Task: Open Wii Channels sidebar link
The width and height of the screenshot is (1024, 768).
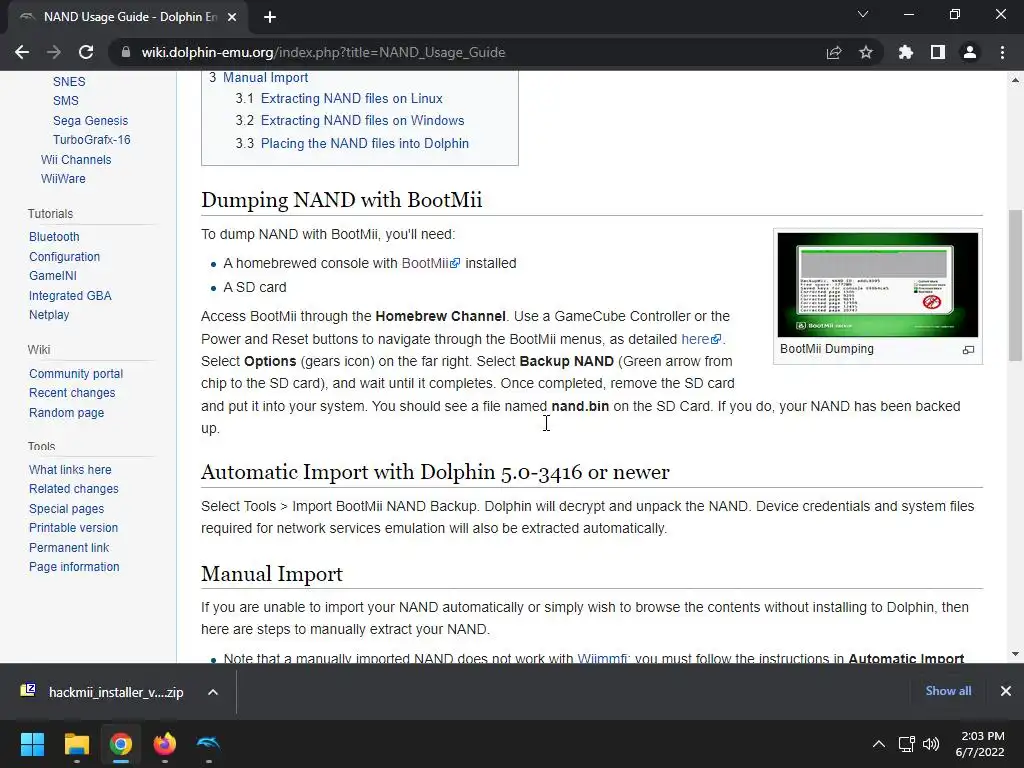Action: [x=76, y=160]
